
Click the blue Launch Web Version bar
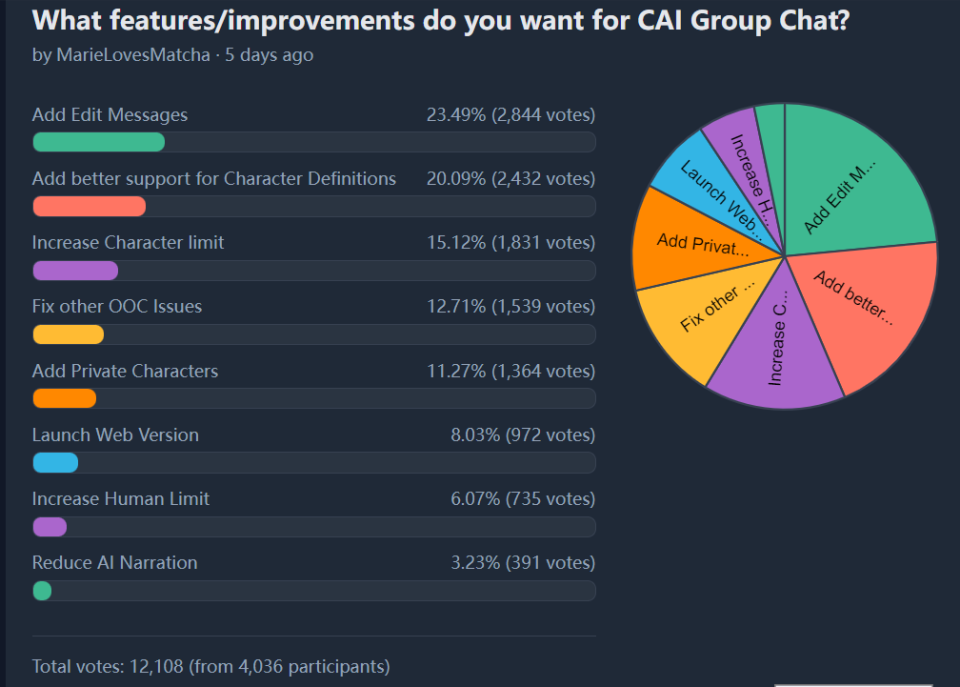pos(56,462)
